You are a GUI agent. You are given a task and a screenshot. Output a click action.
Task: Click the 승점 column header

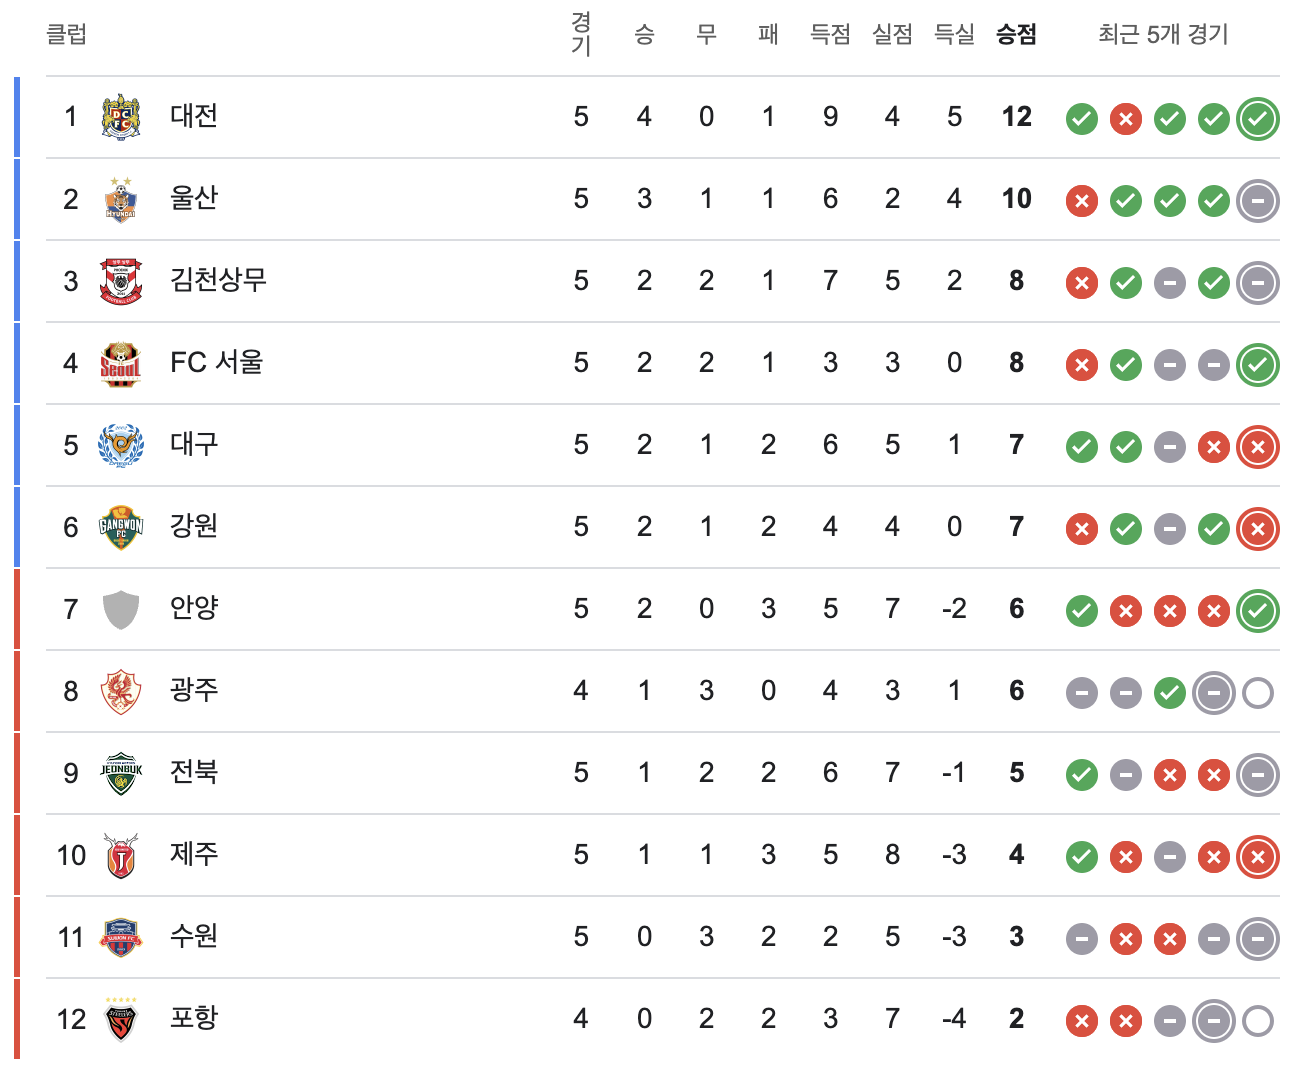click(x=1016, y=34)
